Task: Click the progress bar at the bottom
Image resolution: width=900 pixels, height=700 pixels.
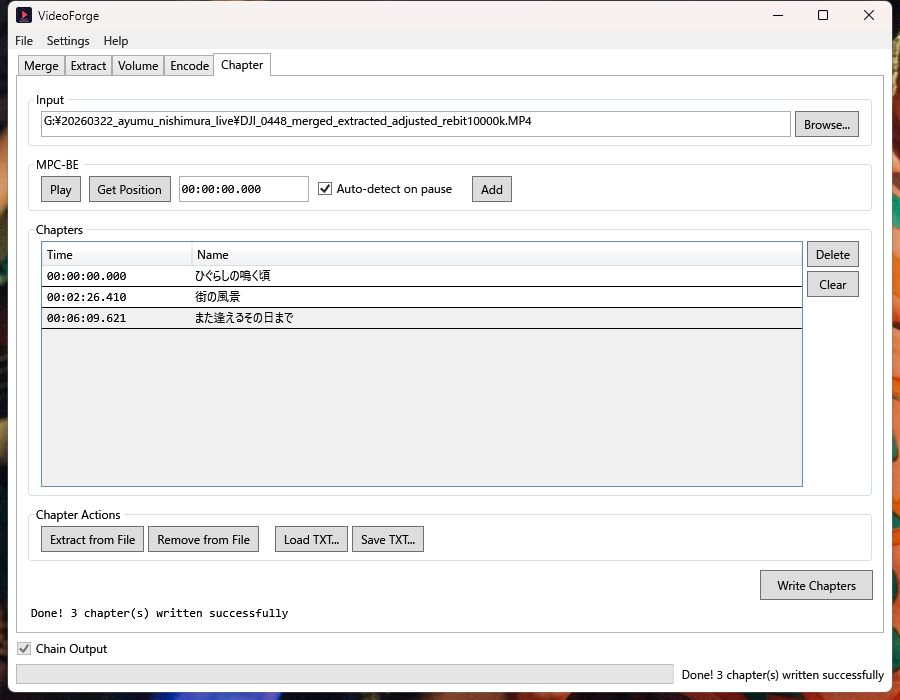Action: (344, 675)
